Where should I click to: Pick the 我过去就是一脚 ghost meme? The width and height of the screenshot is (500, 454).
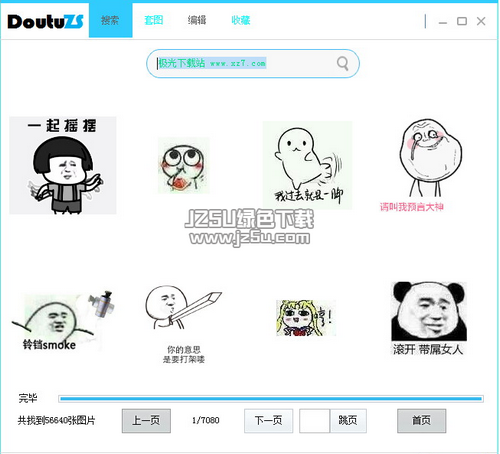coord(307,165)
